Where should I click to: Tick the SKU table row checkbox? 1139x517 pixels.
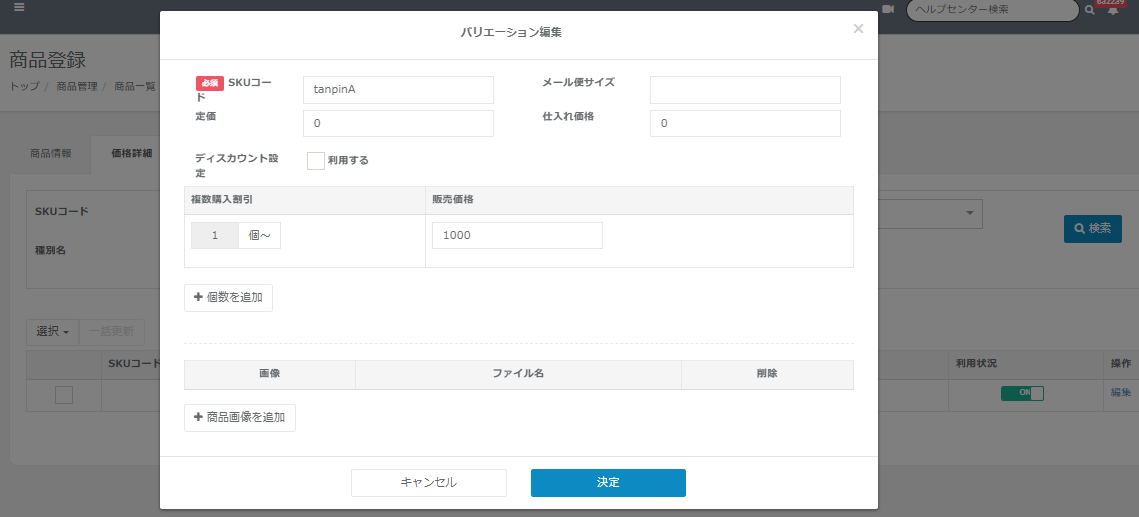64,395
